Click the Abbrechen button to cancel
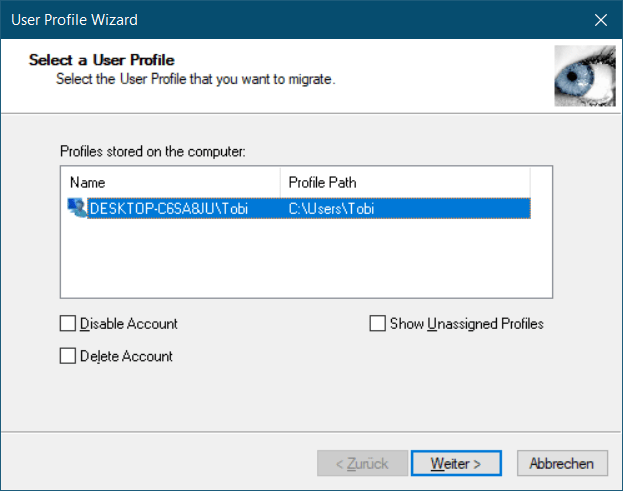Viewport: 623px width, 491px height. click(562, 463)
